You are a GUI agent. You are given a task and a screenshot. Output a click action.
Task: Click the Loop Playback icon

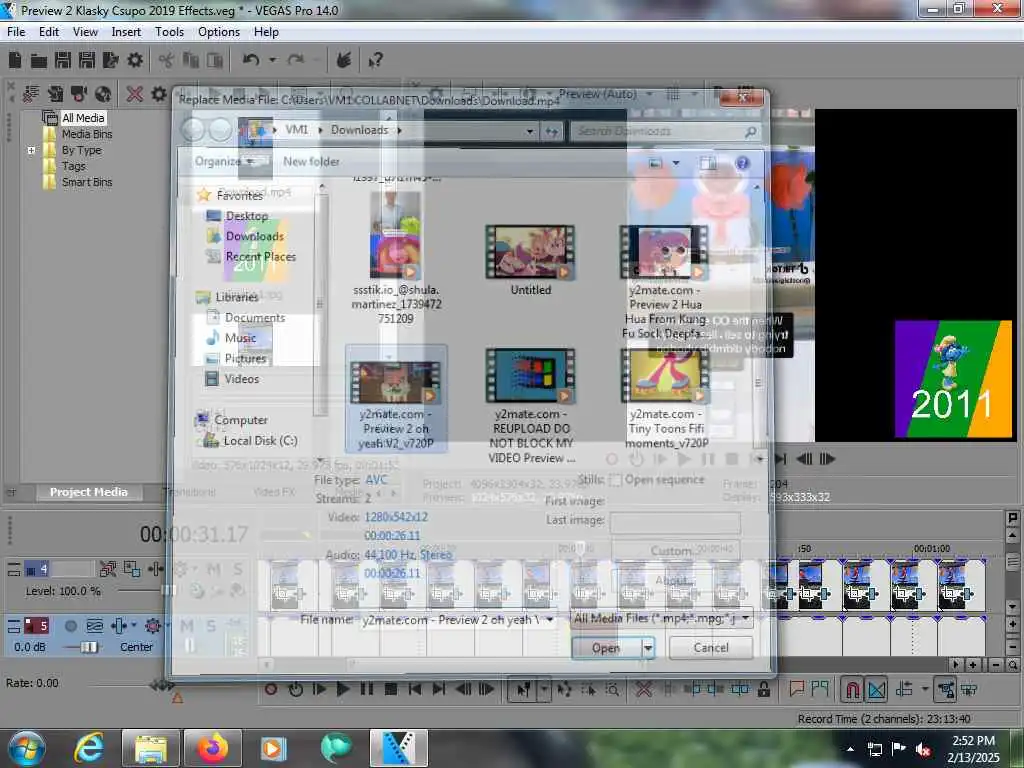pos(295,689)
